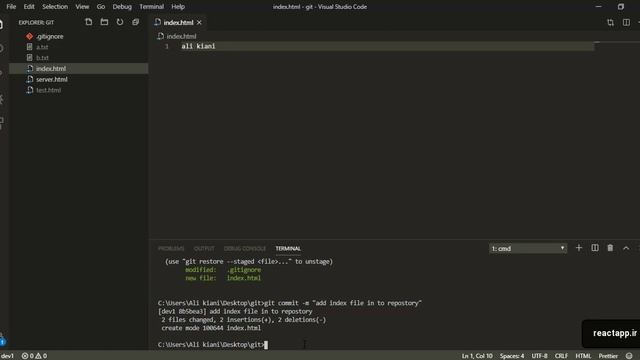Click 'new file: index.html' terminal line
The width and height of the screenshot is (640, 360).
pos(223,278)
